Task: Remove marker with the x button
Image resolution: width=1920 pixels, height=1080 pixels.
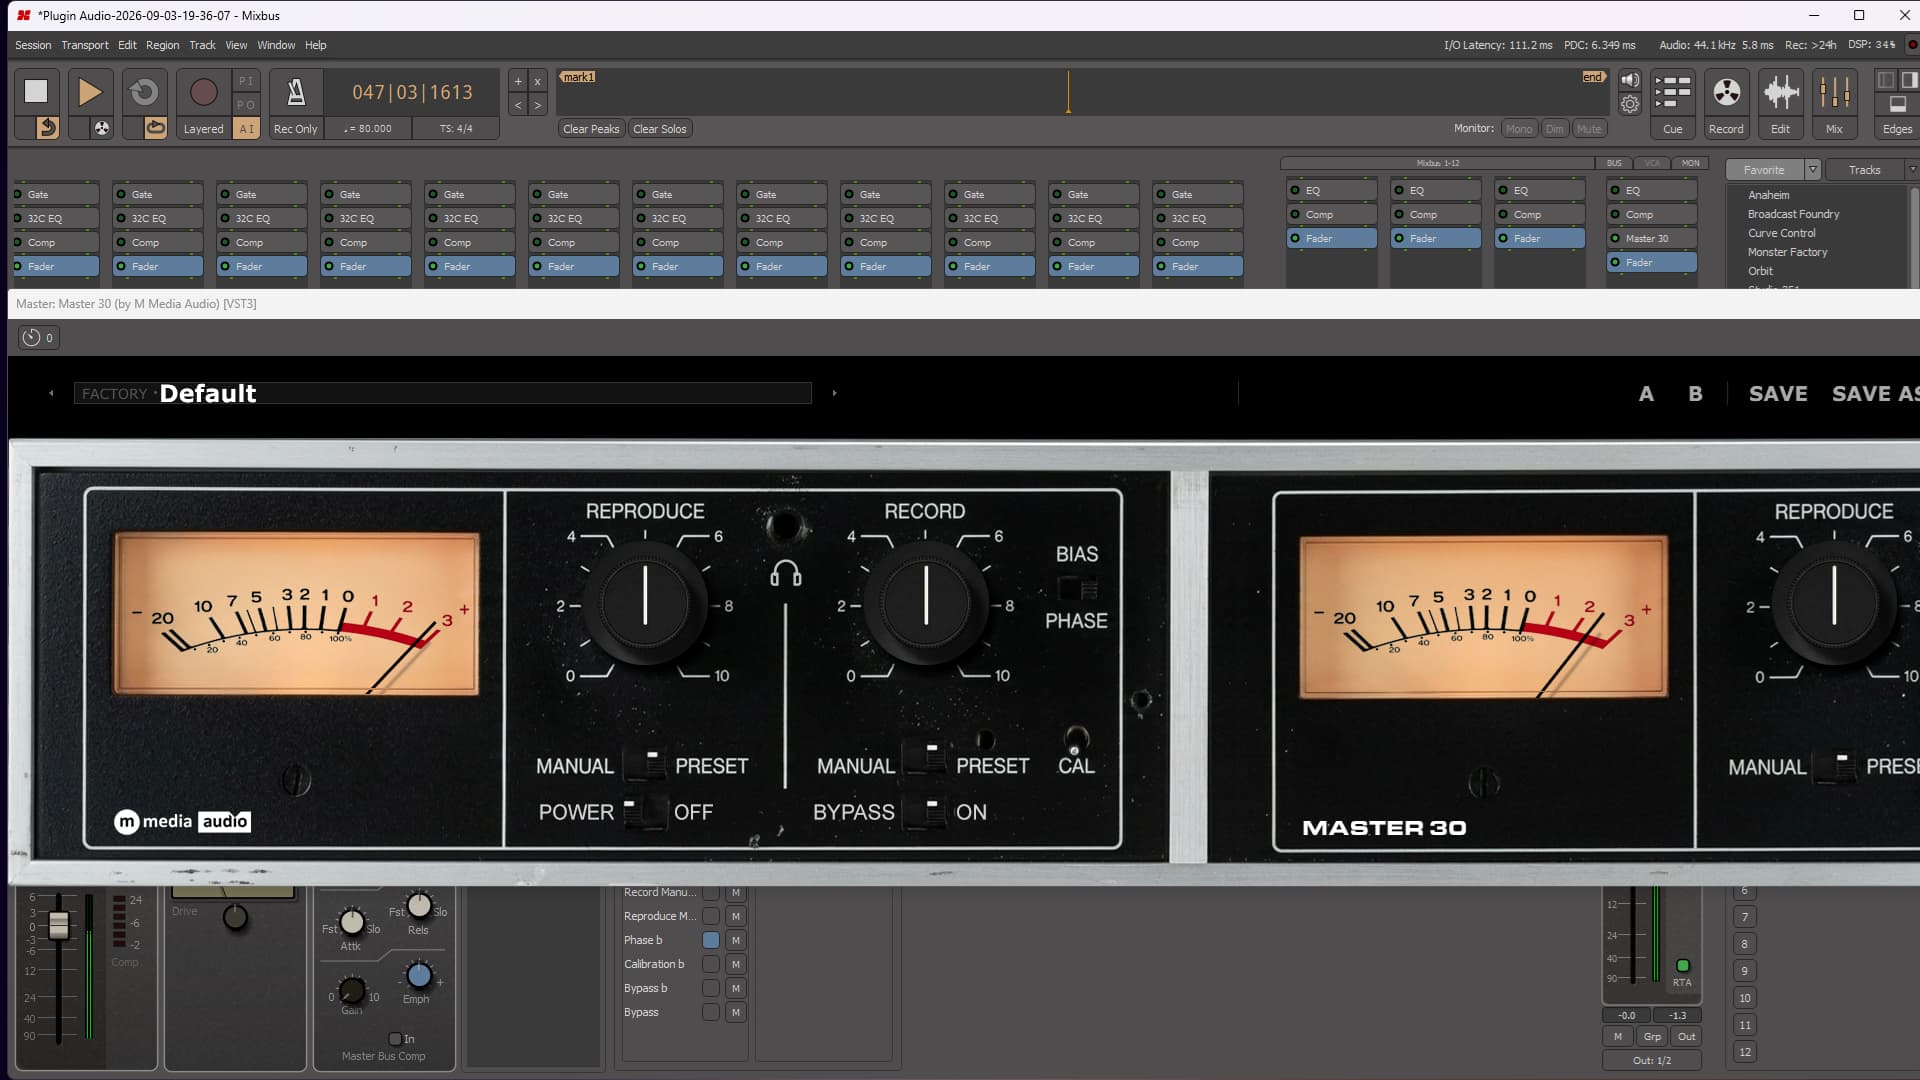Action: coord(537,81)
